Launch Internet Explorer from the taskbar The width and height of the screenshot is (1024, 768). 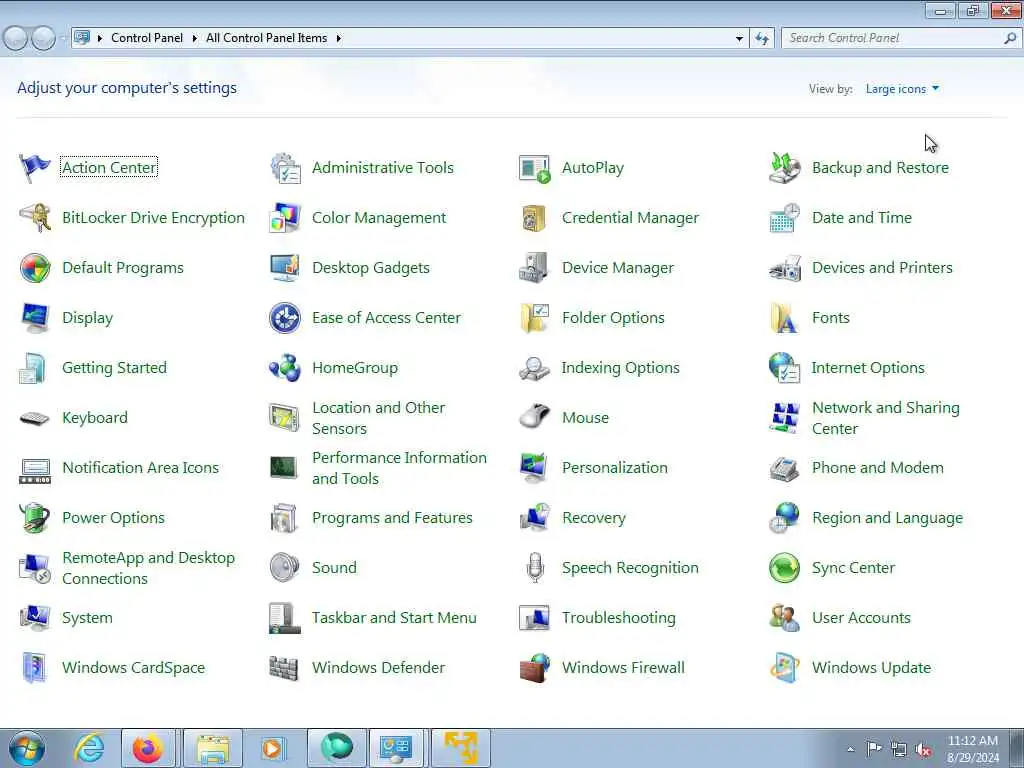(89, 748)
